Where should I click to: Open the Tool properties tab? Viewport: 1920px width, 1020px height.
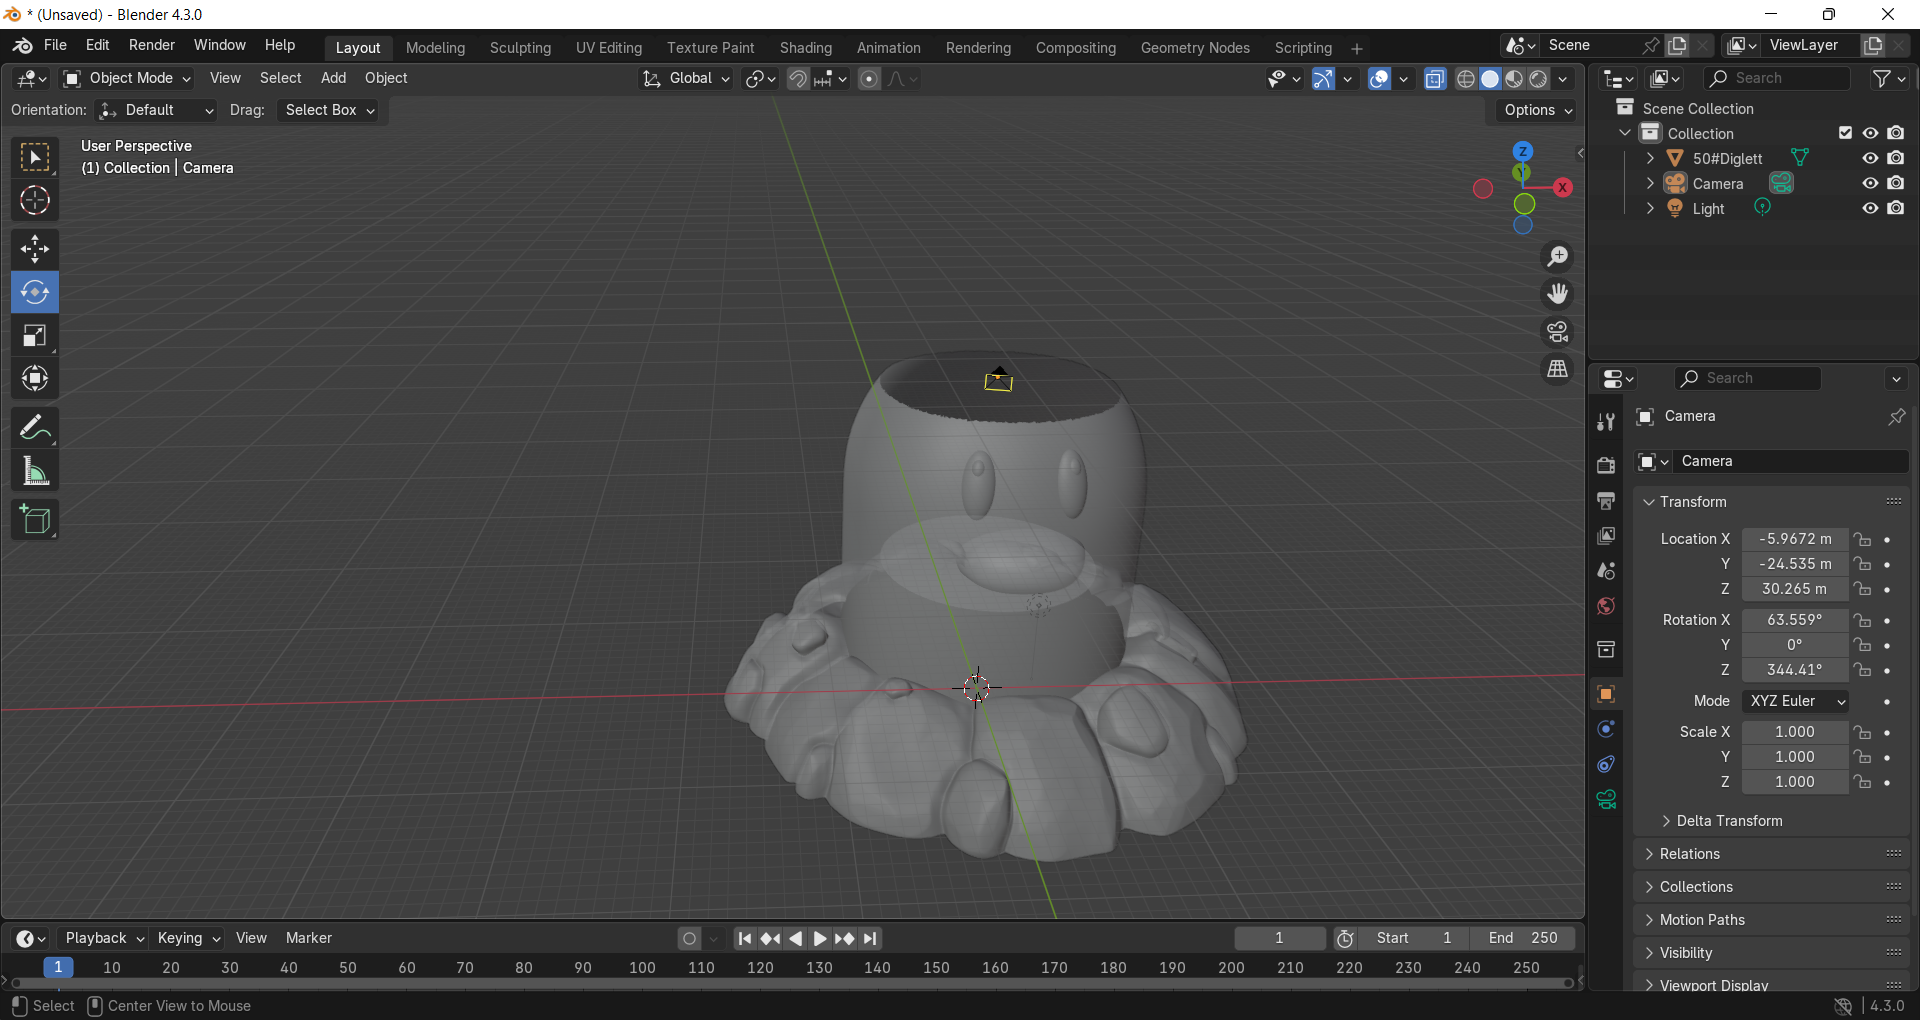coord(1606,422)
